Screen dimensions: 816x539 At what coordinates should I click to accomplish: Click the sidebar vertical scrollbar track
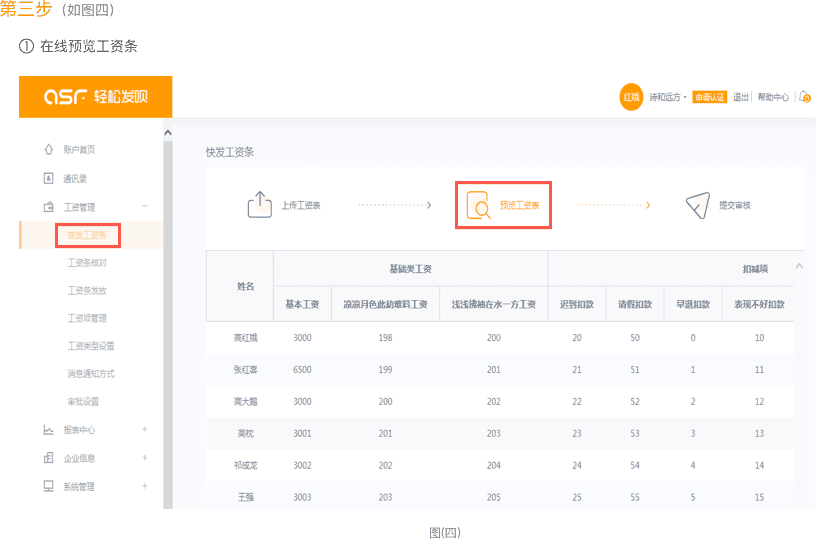[168, 324]
